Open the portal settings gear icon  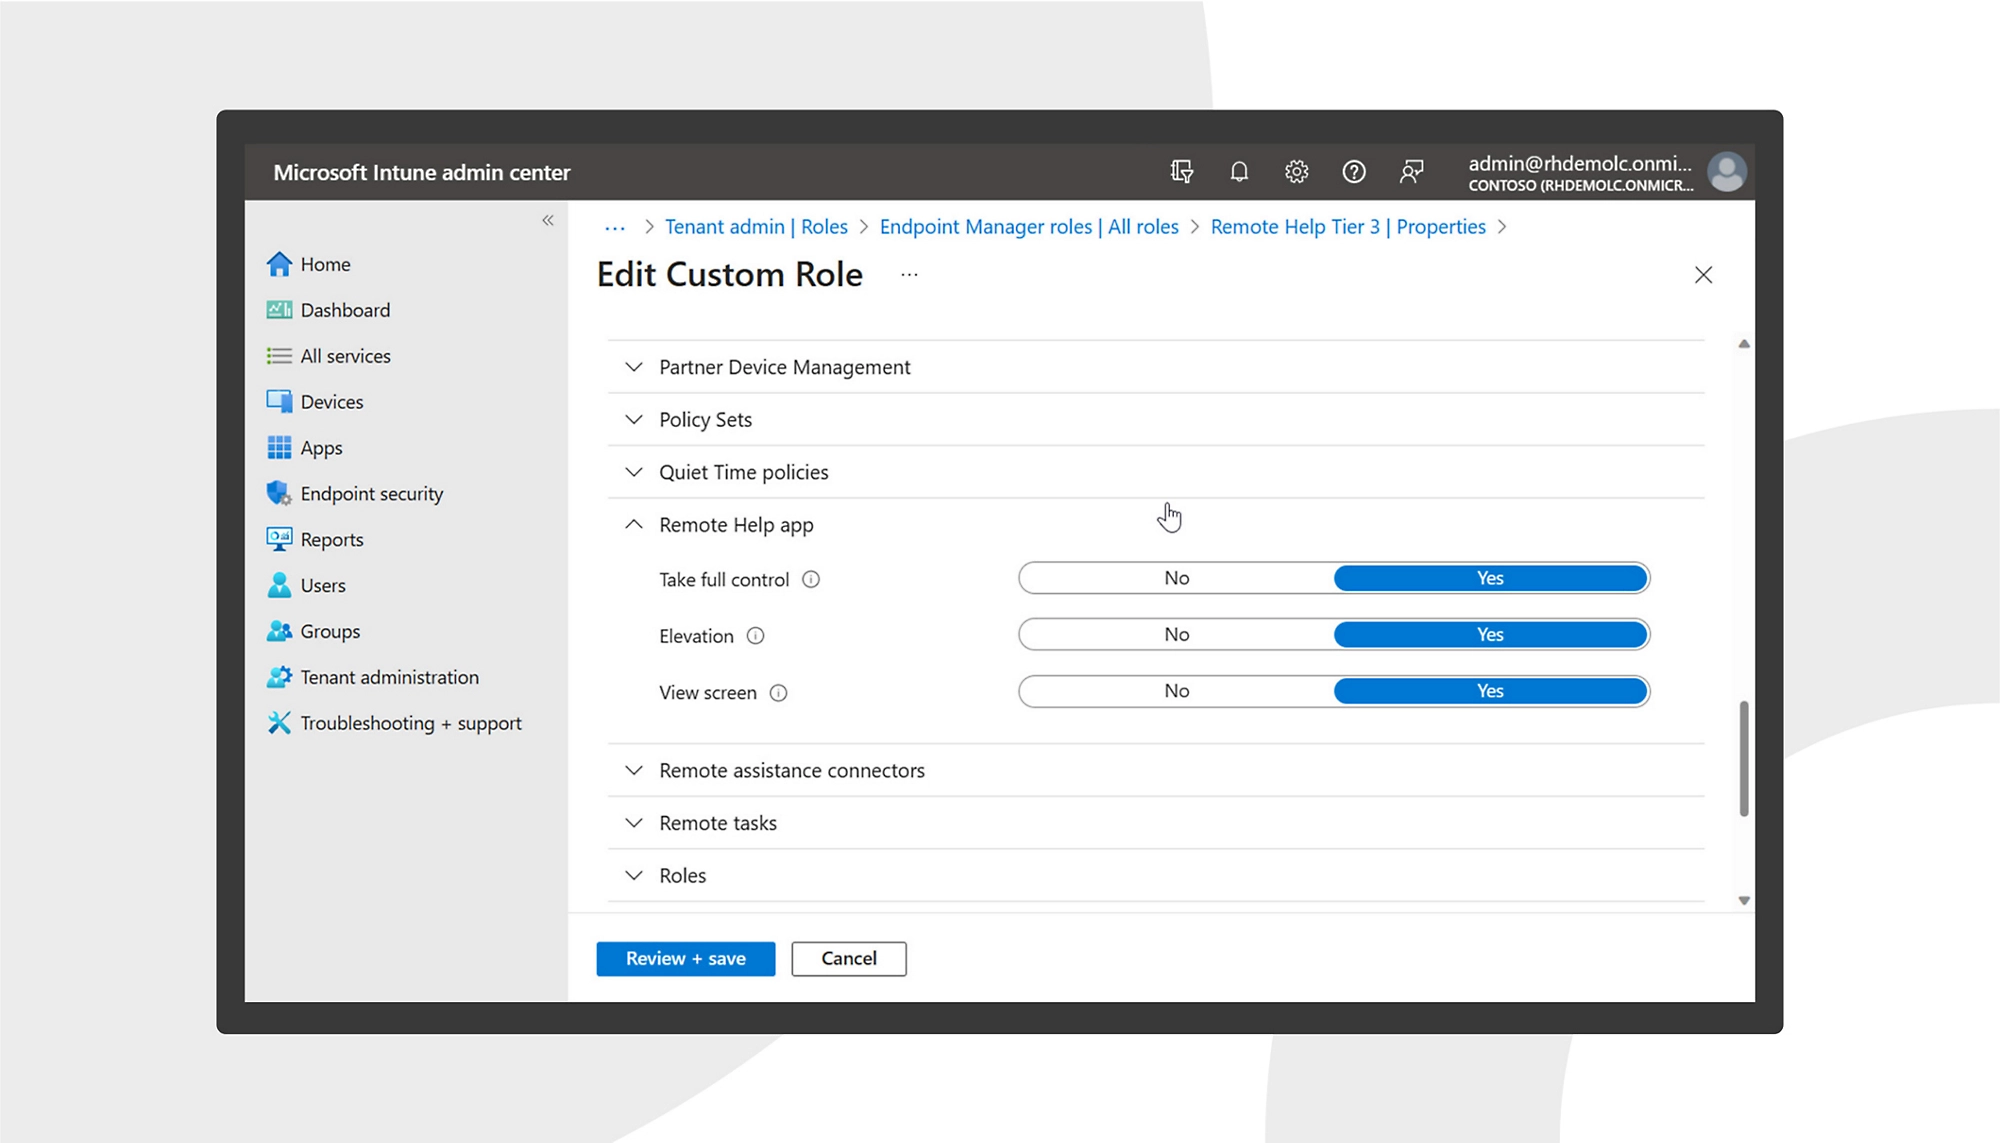(1296, 172)
